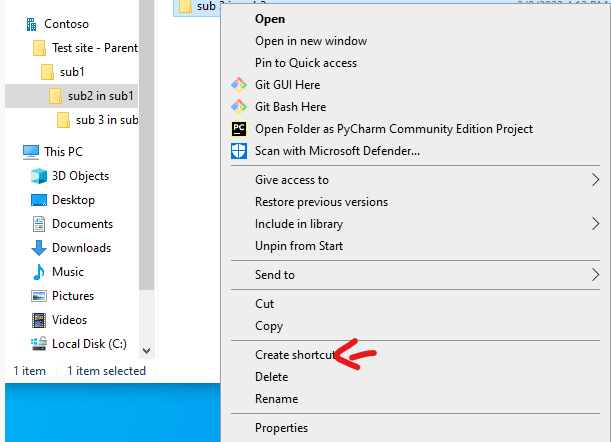
Task: Select the sub1 tree label
Action: pos(72,72)
